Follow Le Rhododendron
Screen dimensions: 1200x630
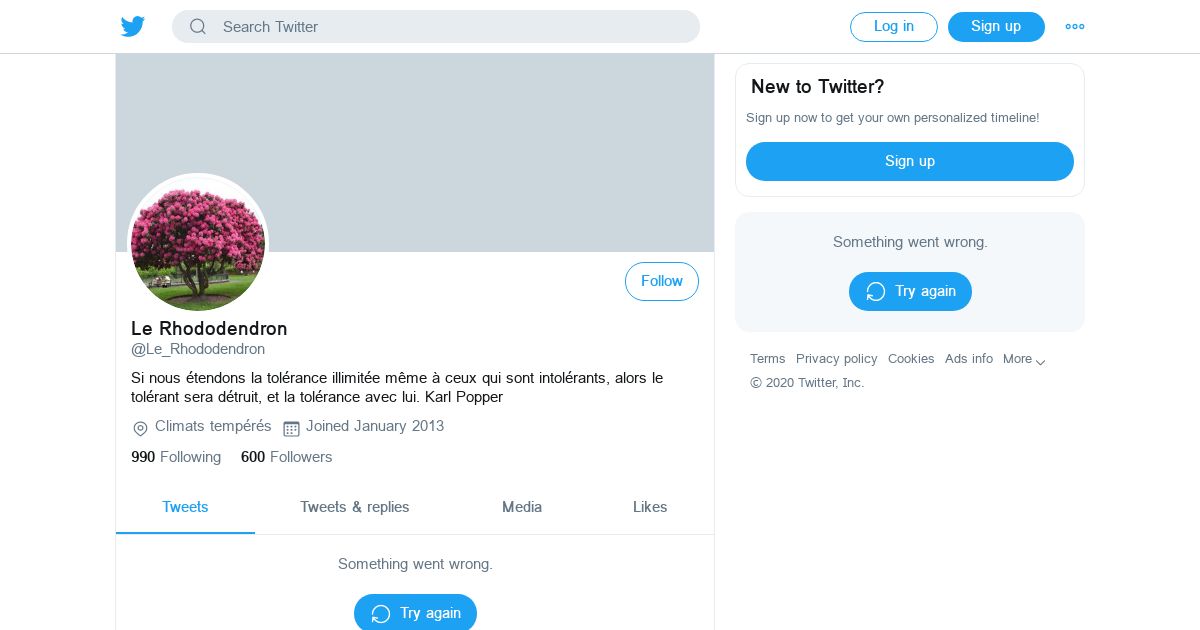(661, 282)
